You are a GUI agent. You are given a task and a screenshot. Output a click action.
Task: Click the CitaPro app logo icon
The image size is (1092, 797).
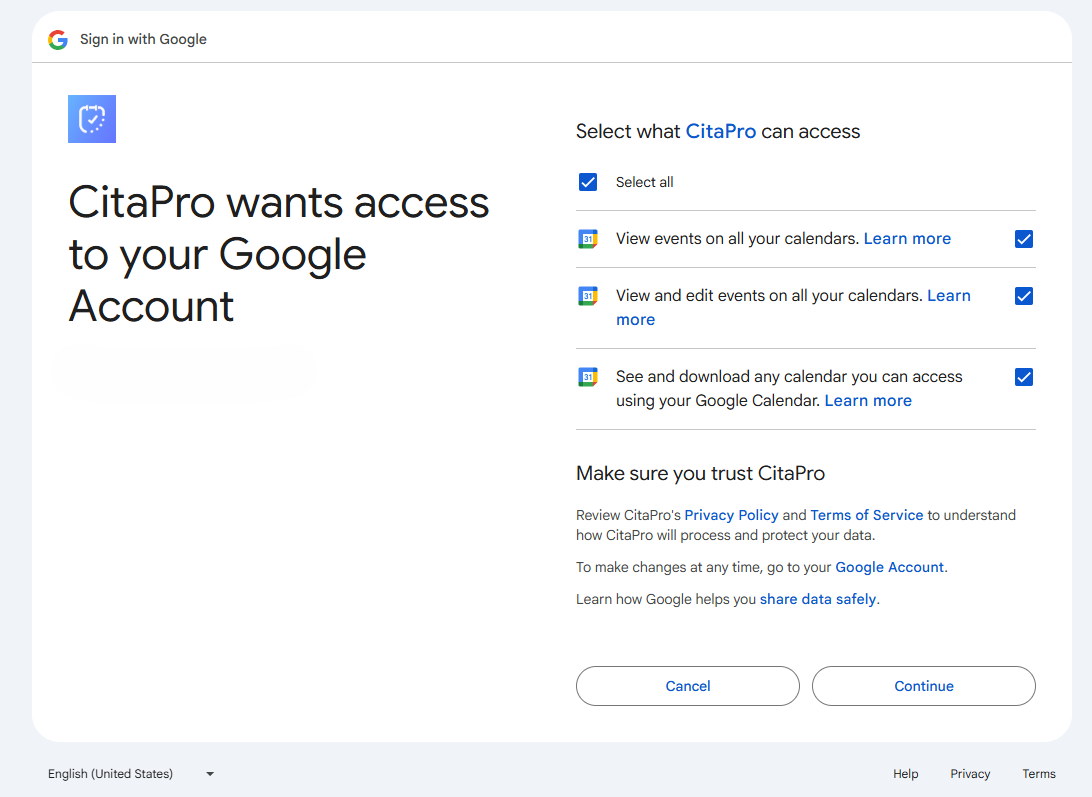pyautogui.click(x=92, y=119)
